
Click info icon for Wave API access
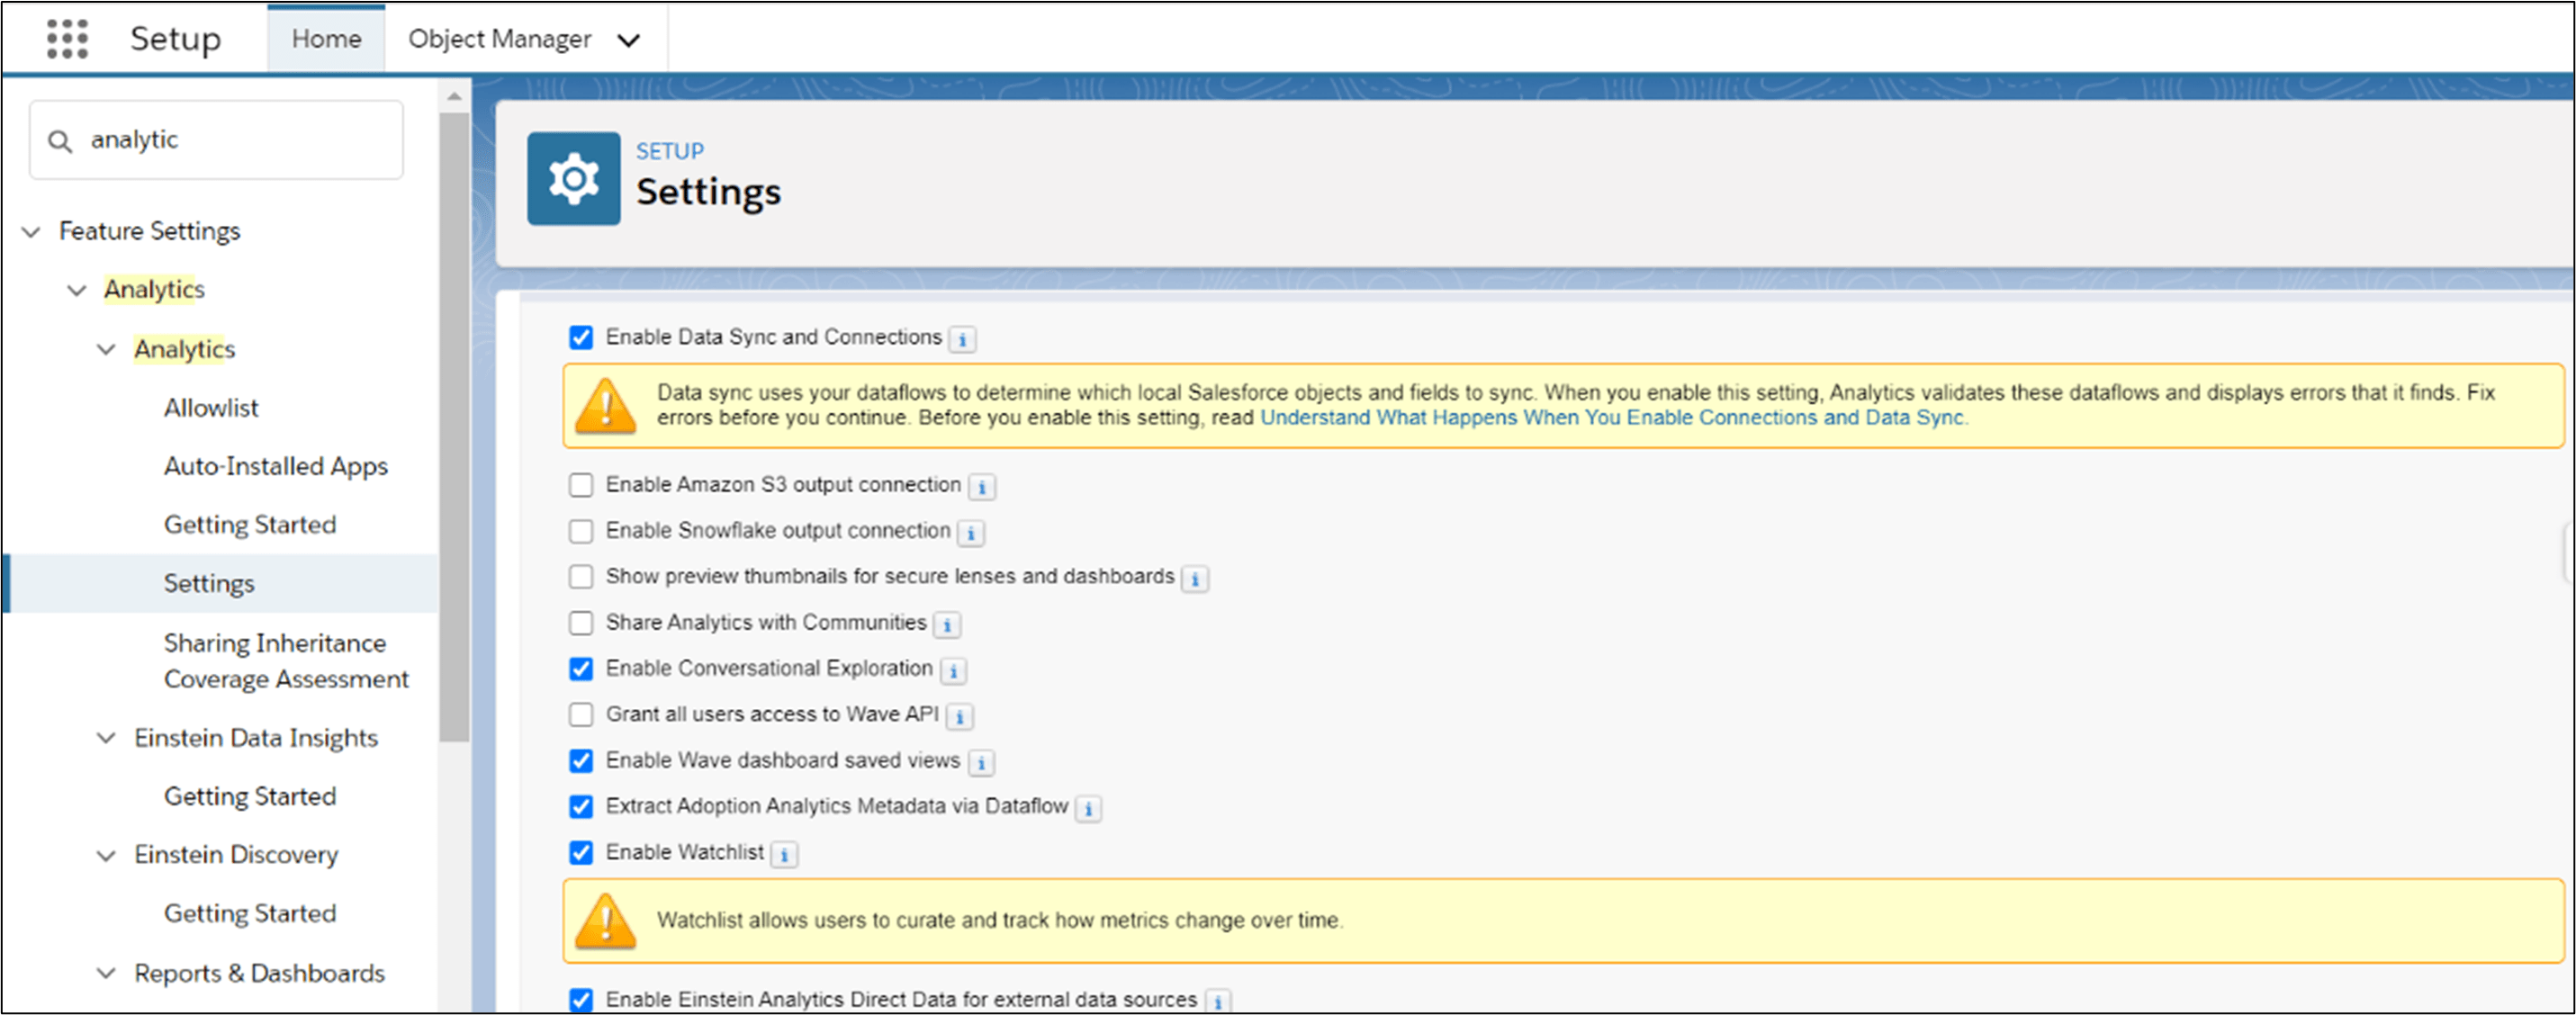point(959,717)
